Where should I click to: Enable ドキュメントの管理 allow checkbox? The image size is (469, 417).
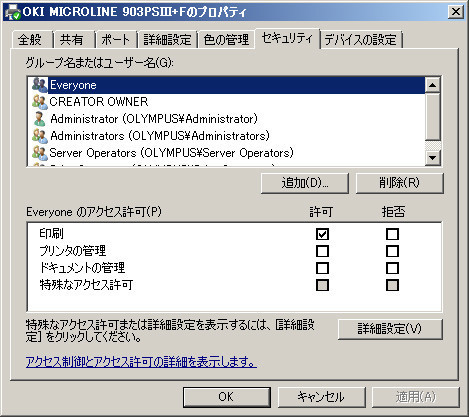[x=322, y=268]
